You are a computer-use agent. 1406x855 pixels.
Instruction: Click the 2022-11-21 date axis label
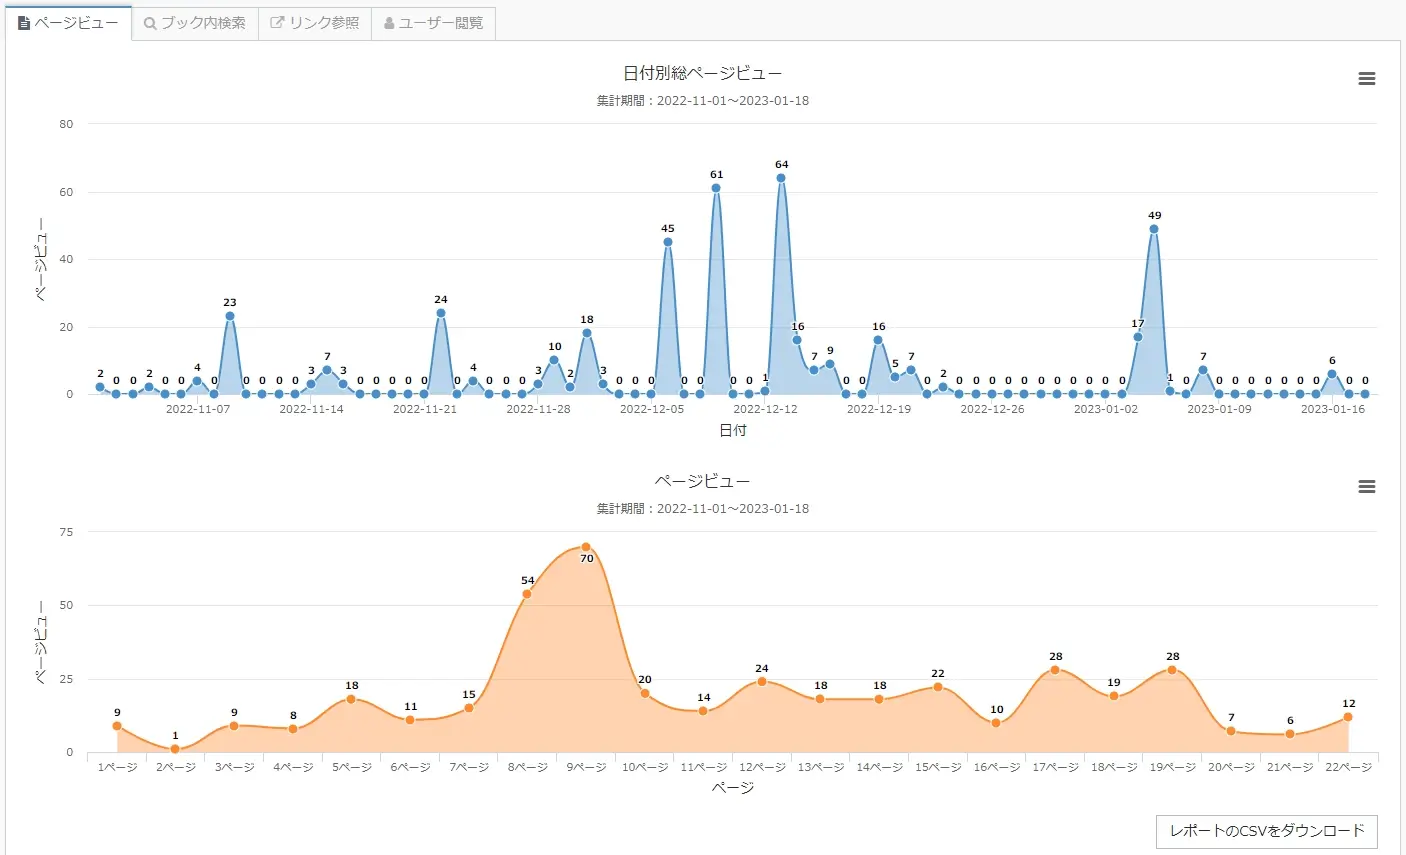(x=425, y=409)
